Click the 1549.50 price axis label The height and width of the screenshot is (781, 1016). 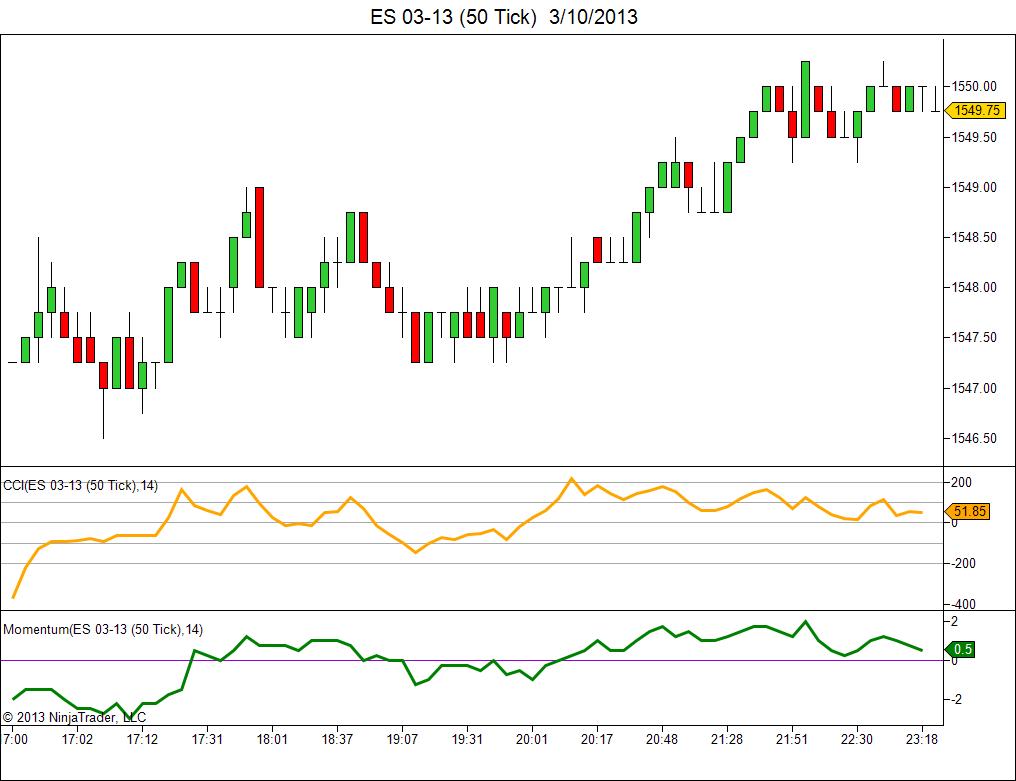974,137
